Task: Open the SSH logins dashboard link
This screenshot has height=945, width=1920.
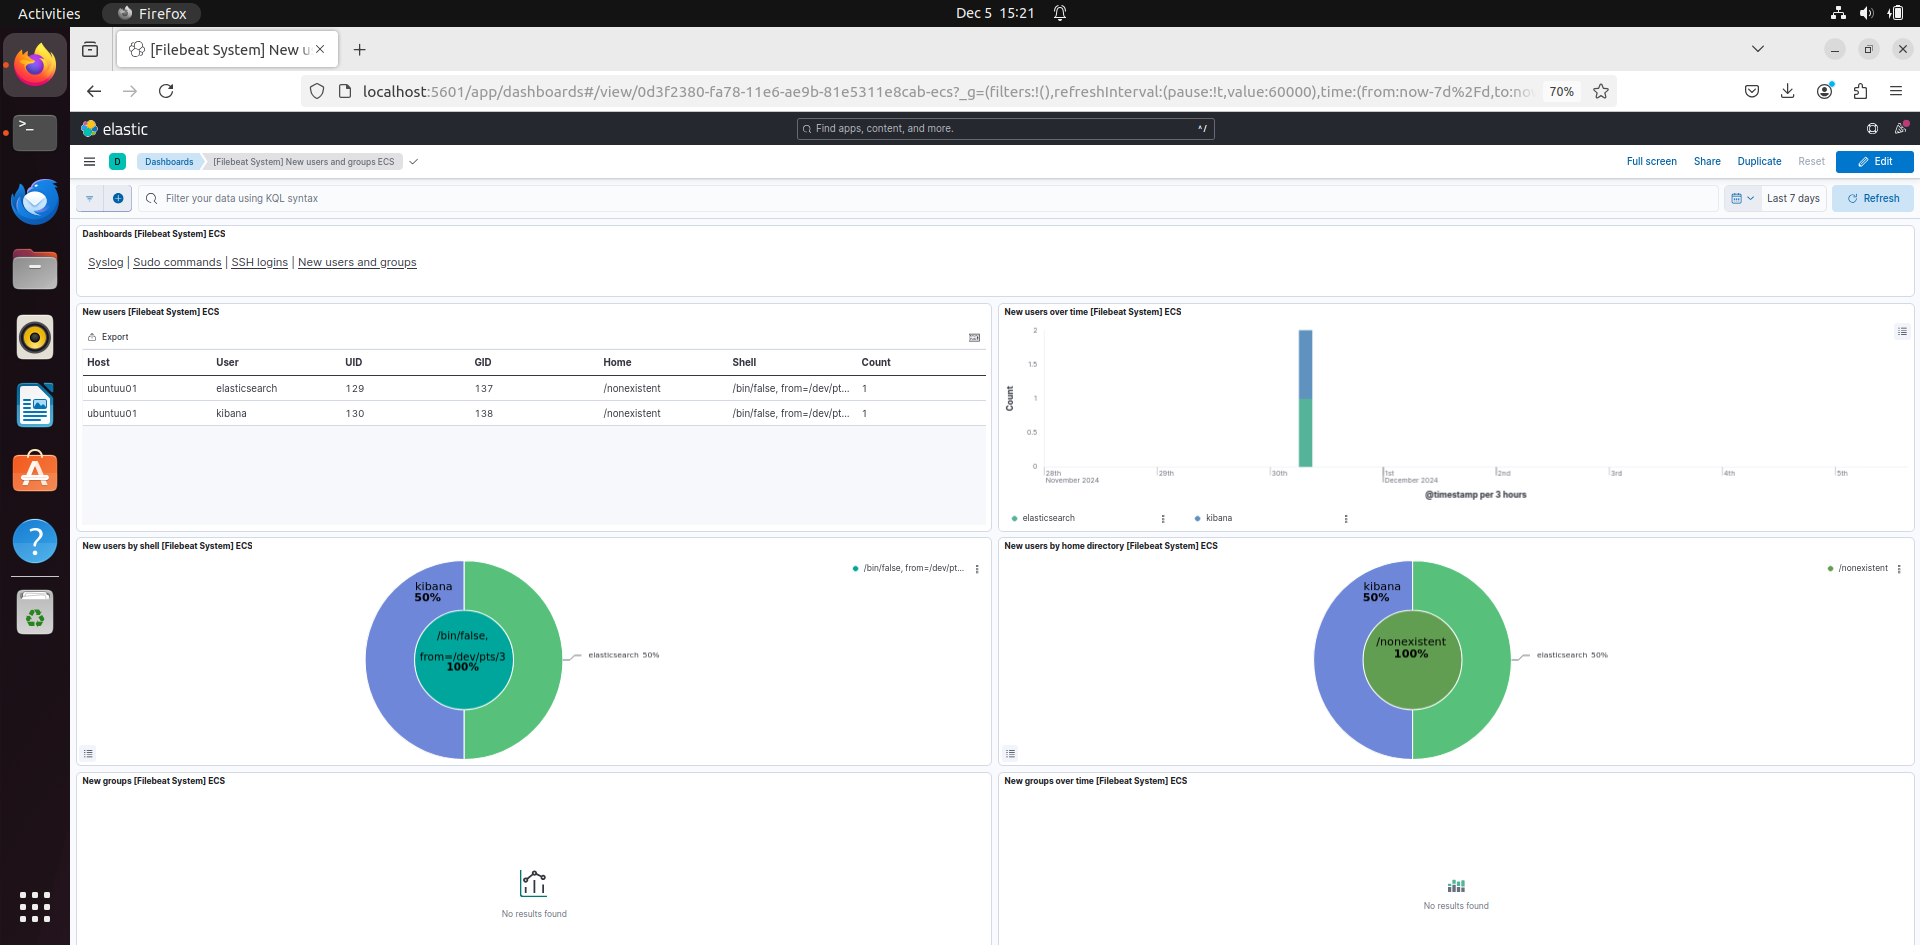Action: coord(259,262)
